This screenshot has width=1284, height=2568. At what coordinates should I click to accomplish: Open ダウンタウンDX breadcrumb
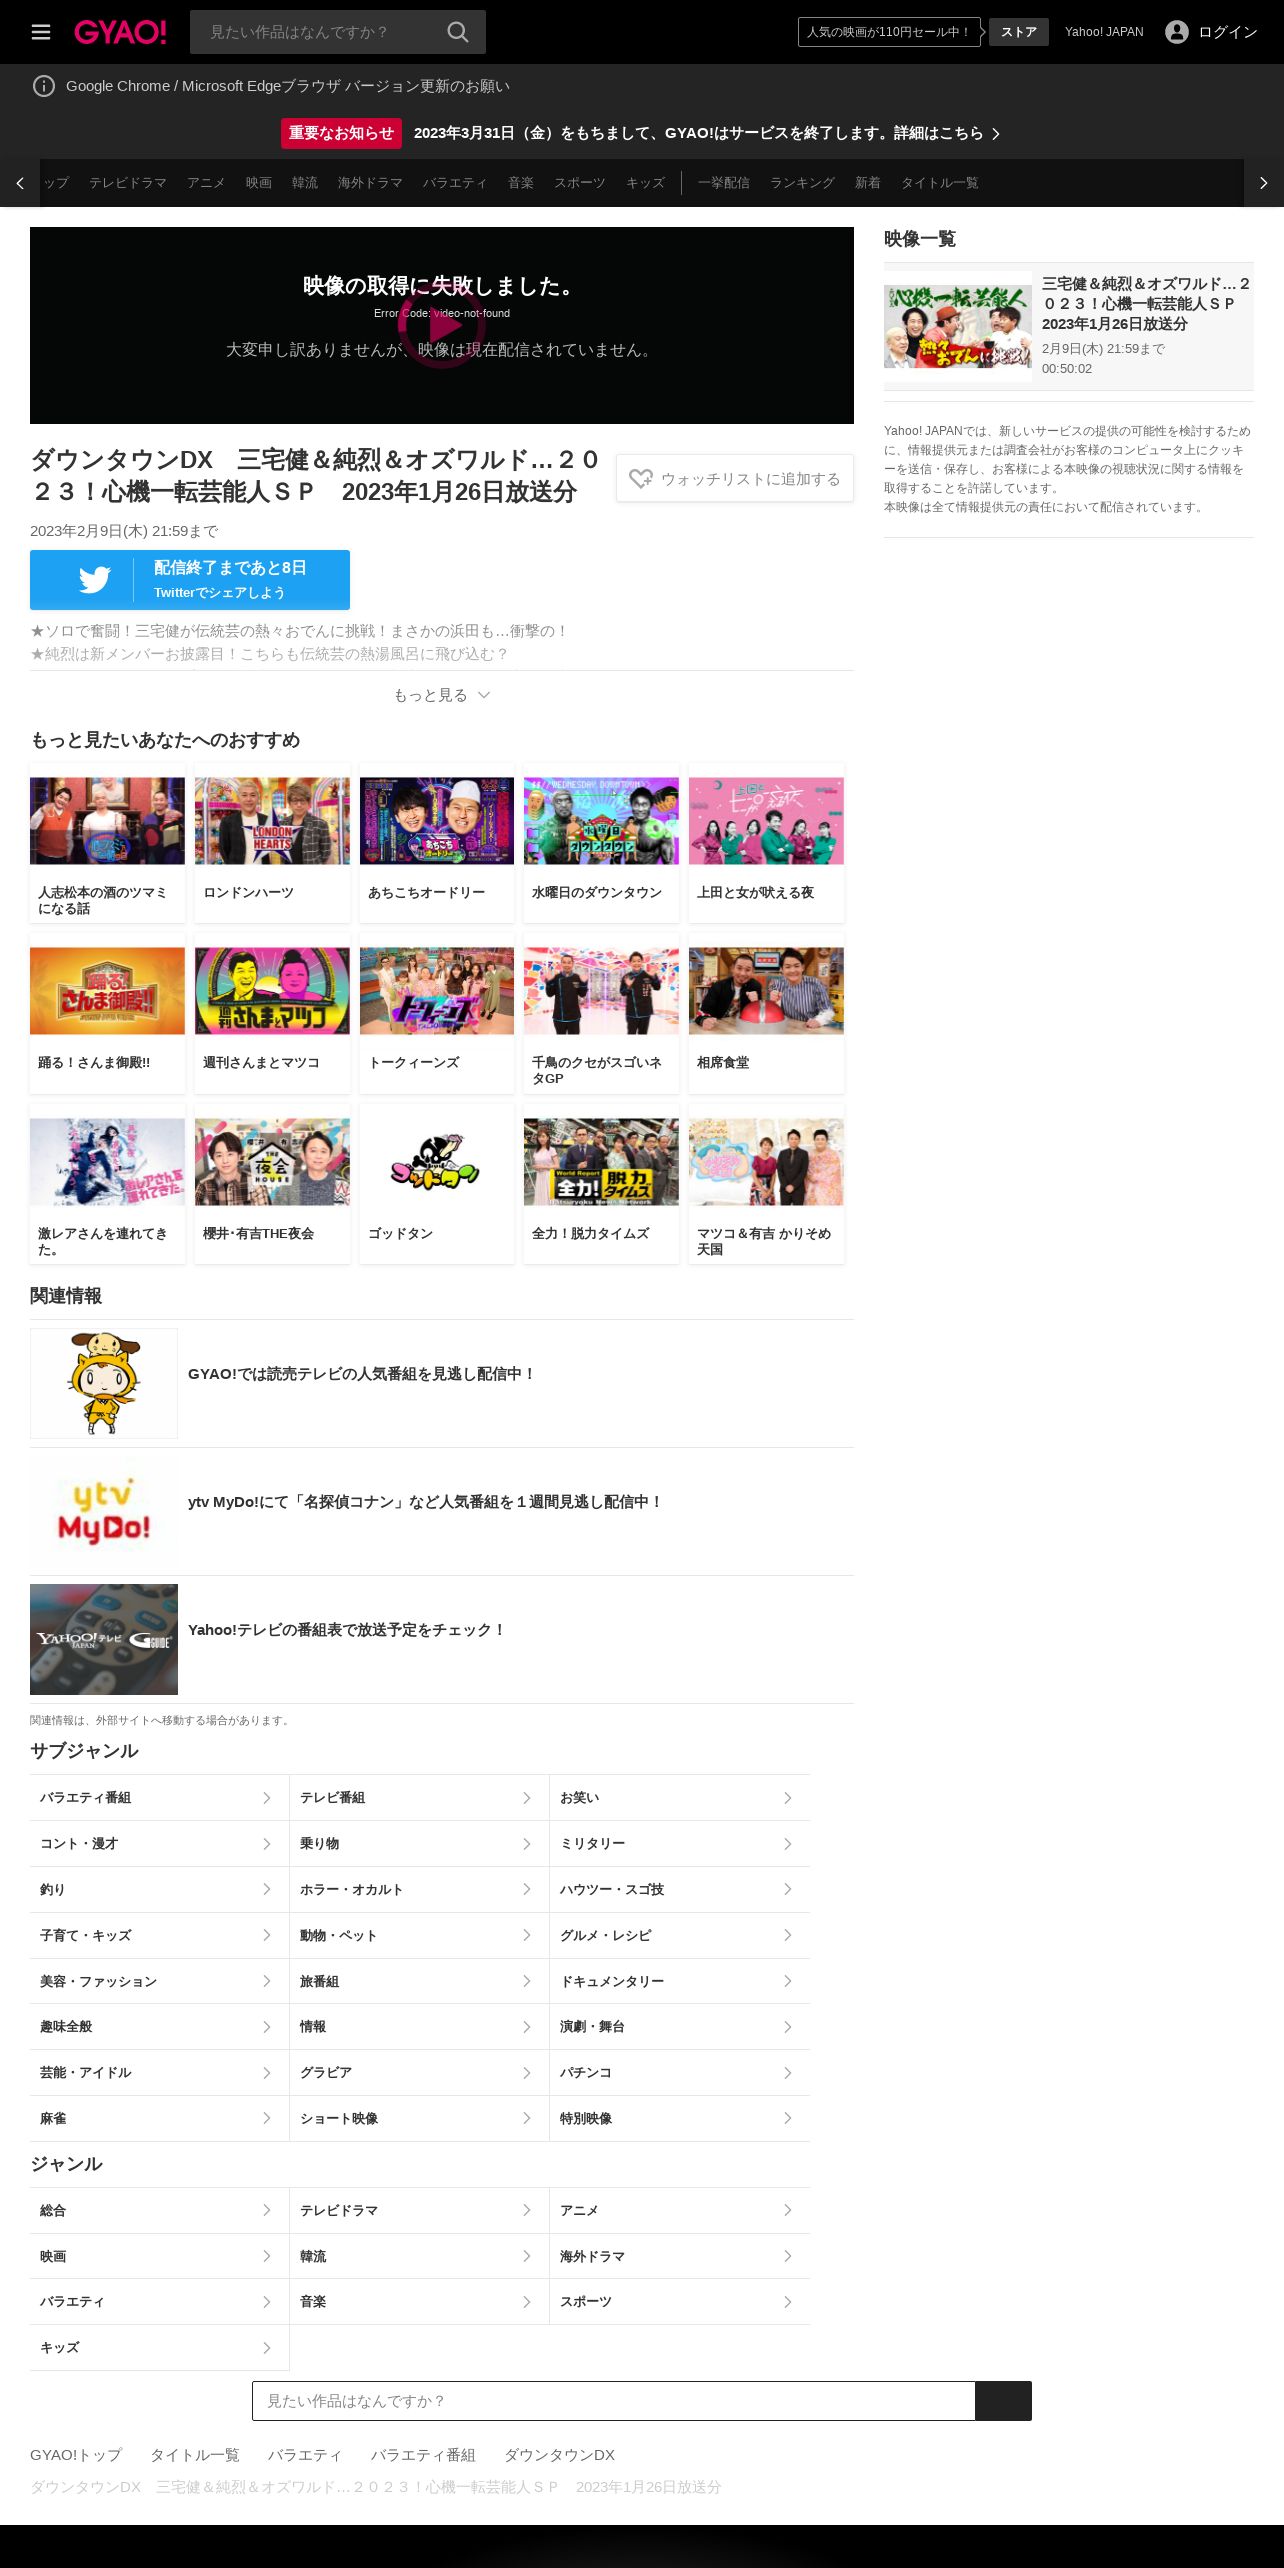[x=560, y=2455]
